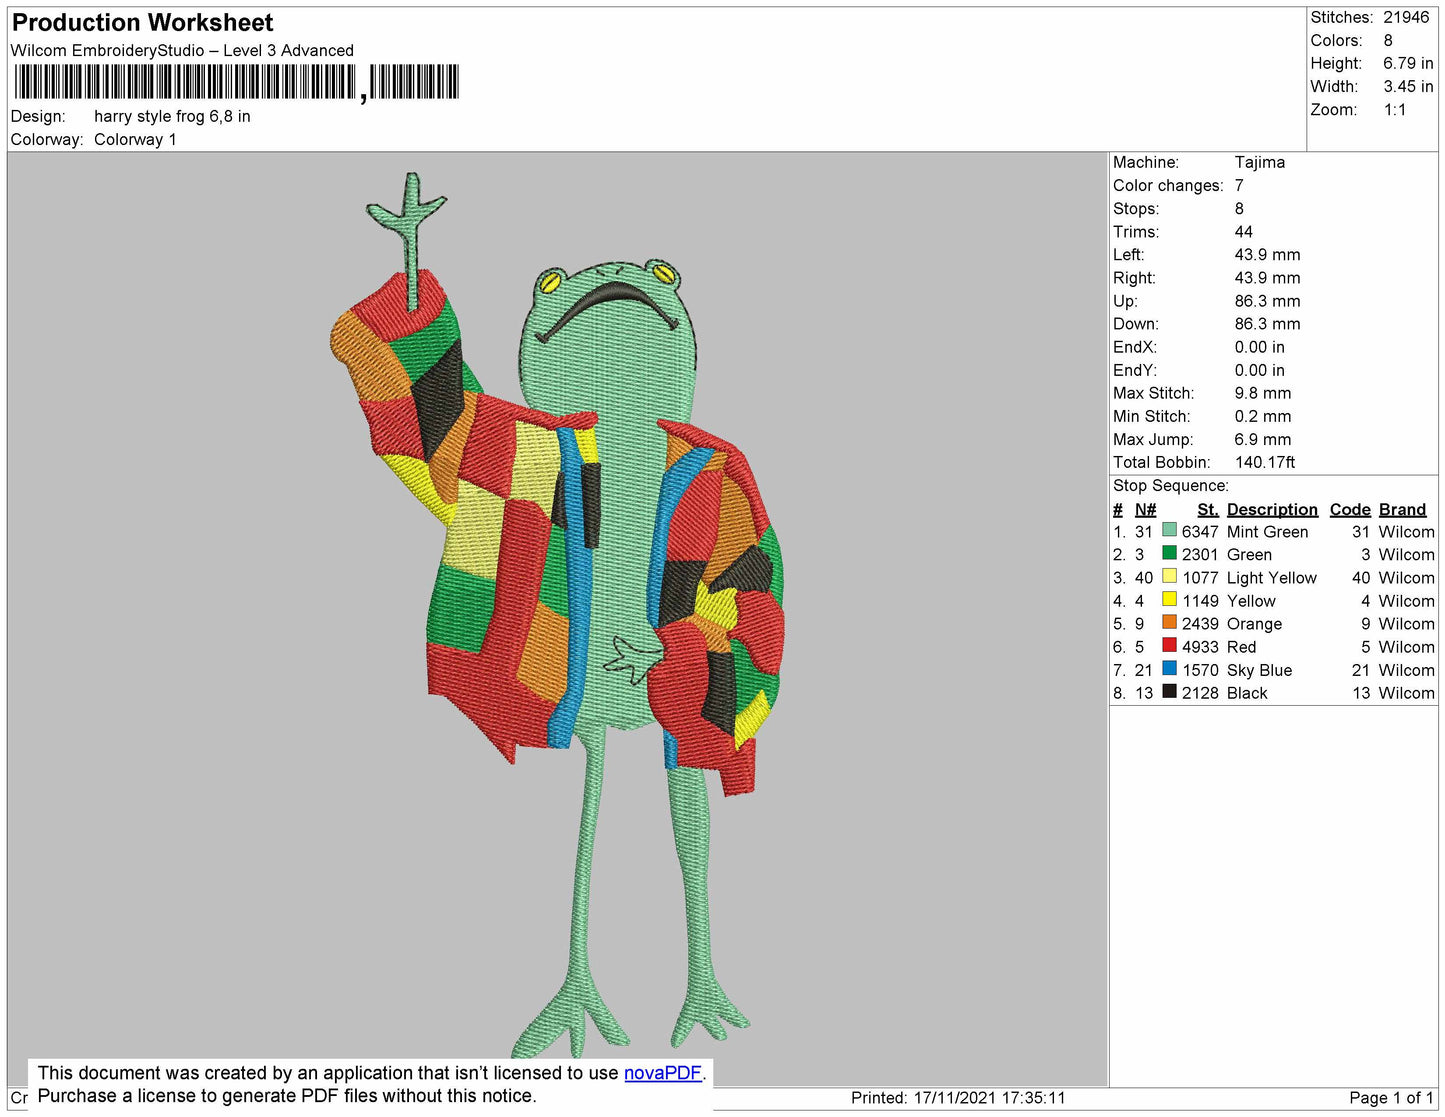Click the 'Light Yellow' description text
This screenshot has height=1117, width=1445.
[x=1272, y=578]
